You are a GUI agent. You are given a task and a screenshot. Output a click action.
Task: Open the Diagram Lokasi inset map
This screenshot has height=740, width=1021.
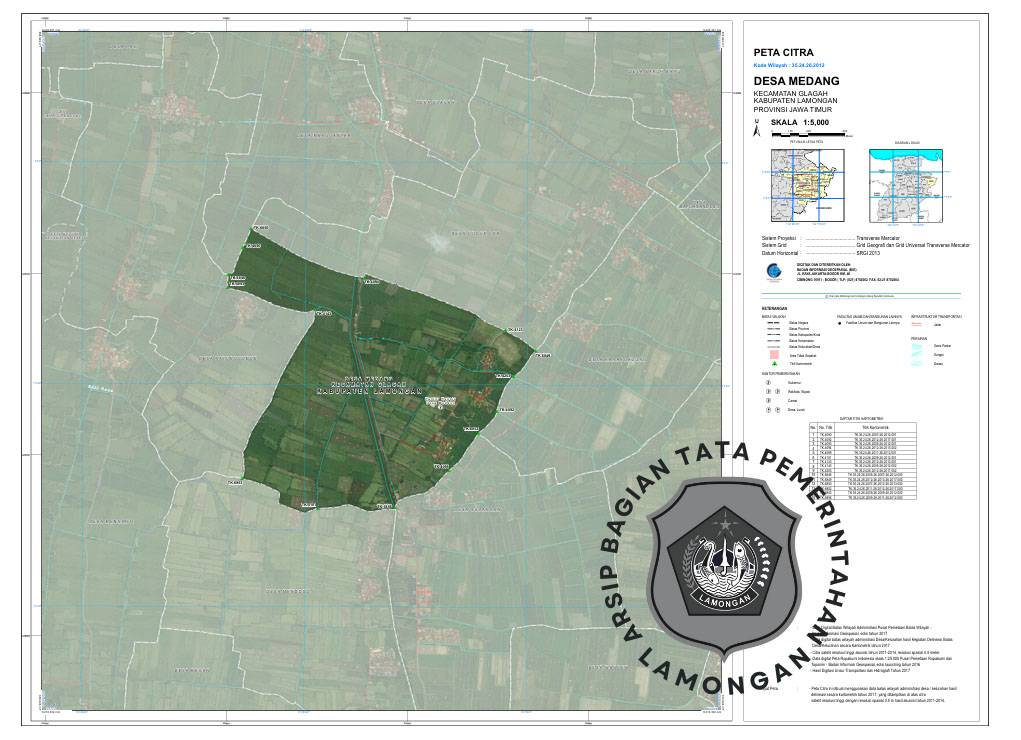(906, 185)
